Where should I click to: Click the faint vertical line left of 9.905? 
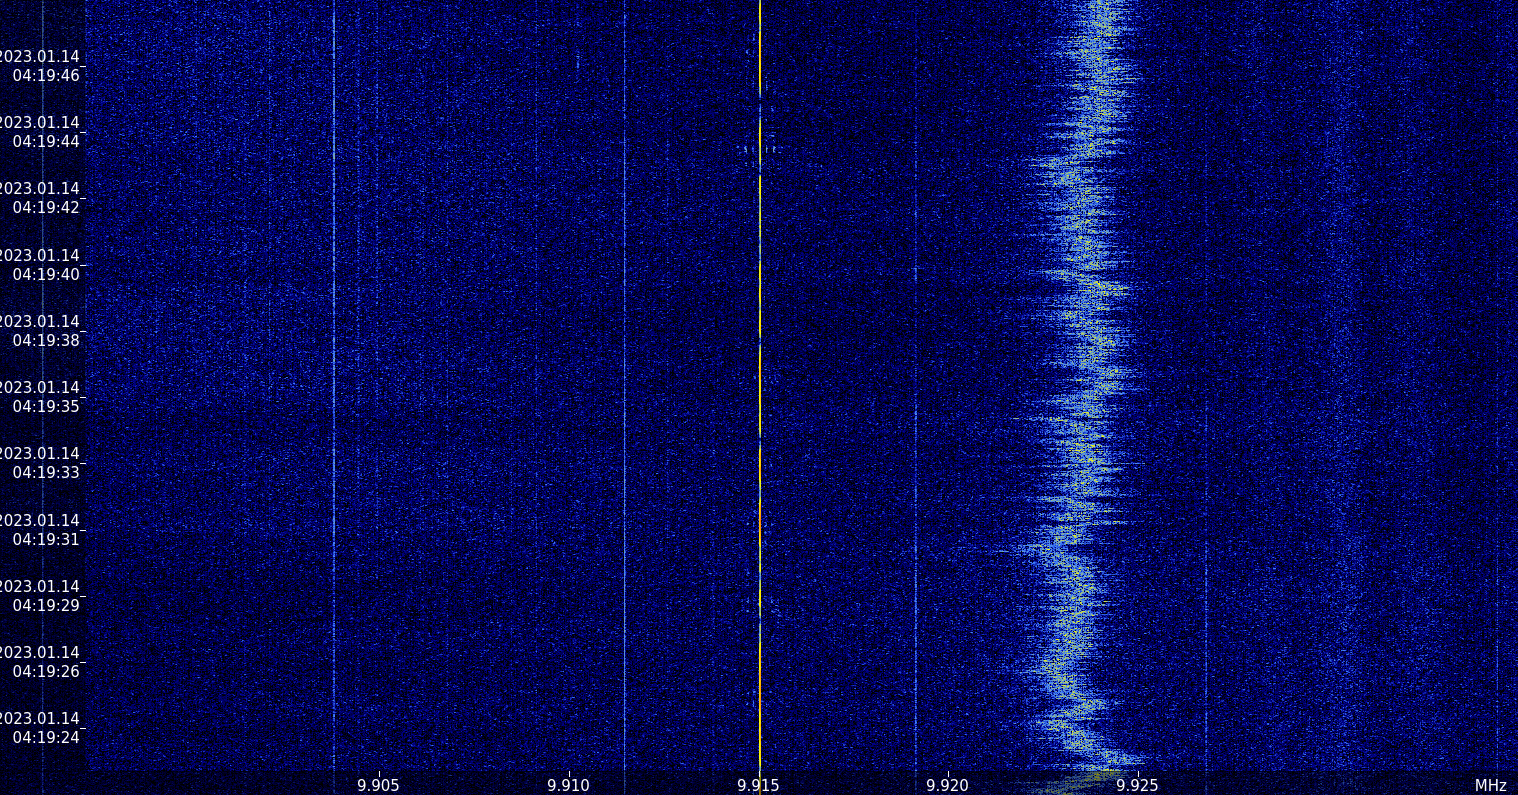pos(334,400)
